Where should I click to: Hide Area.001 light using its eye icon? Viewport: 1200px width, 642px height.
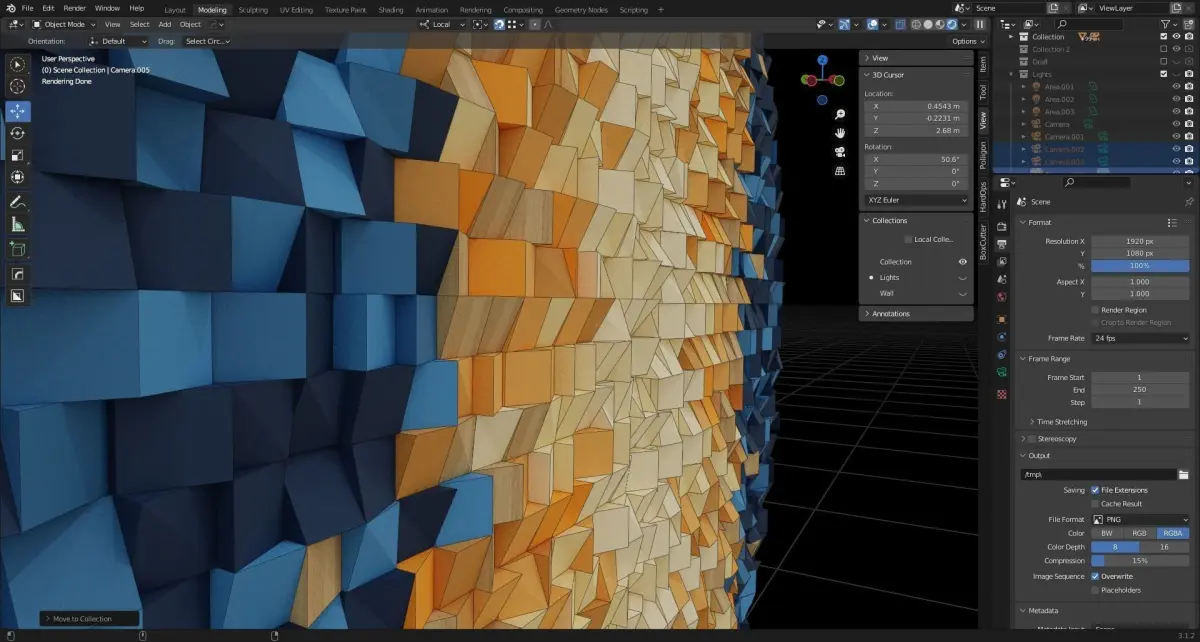(x=1176, y=87)
